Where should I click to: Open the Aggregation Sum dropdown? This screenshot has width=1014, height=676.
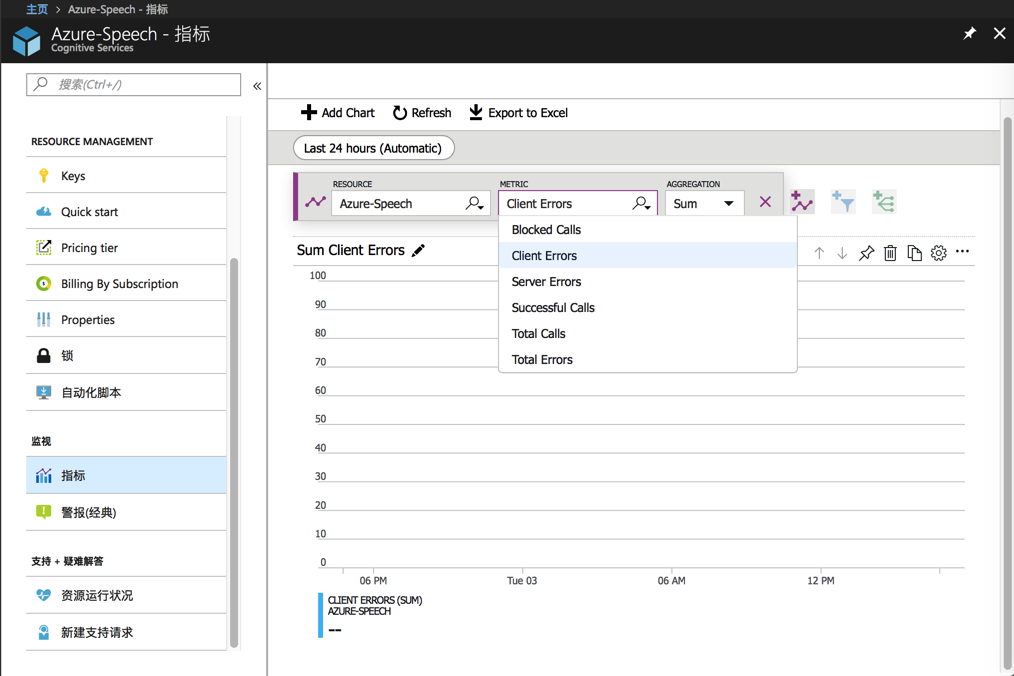point(704,203)
